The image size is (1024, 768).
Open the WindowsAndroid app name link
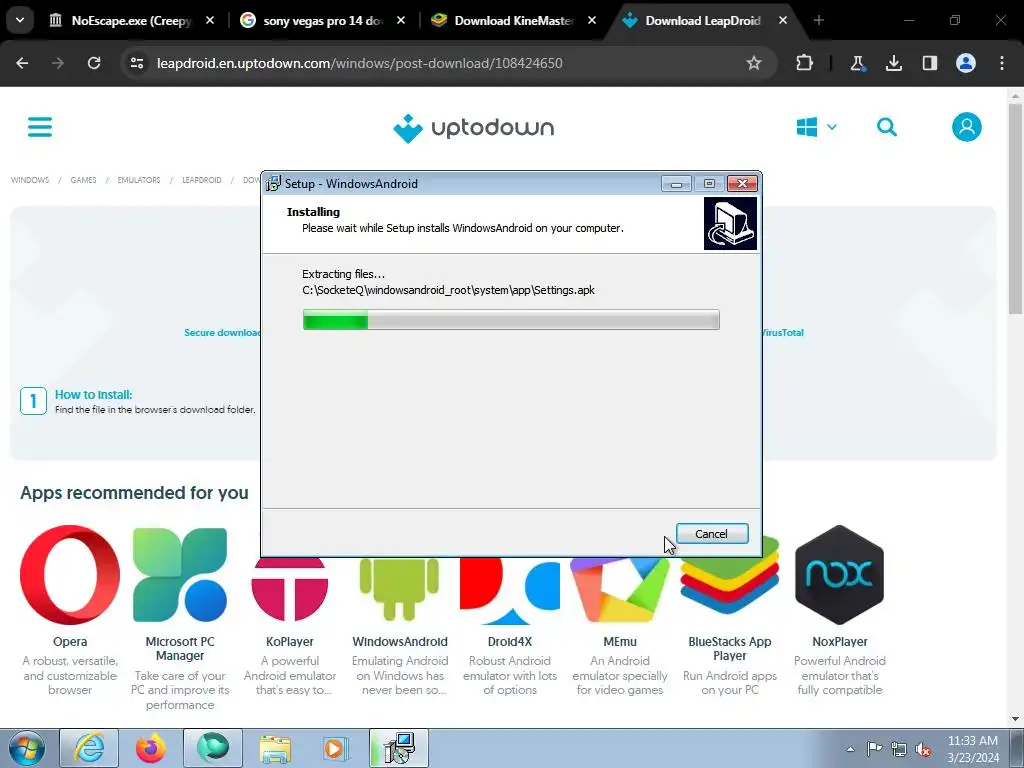(400, 642)
